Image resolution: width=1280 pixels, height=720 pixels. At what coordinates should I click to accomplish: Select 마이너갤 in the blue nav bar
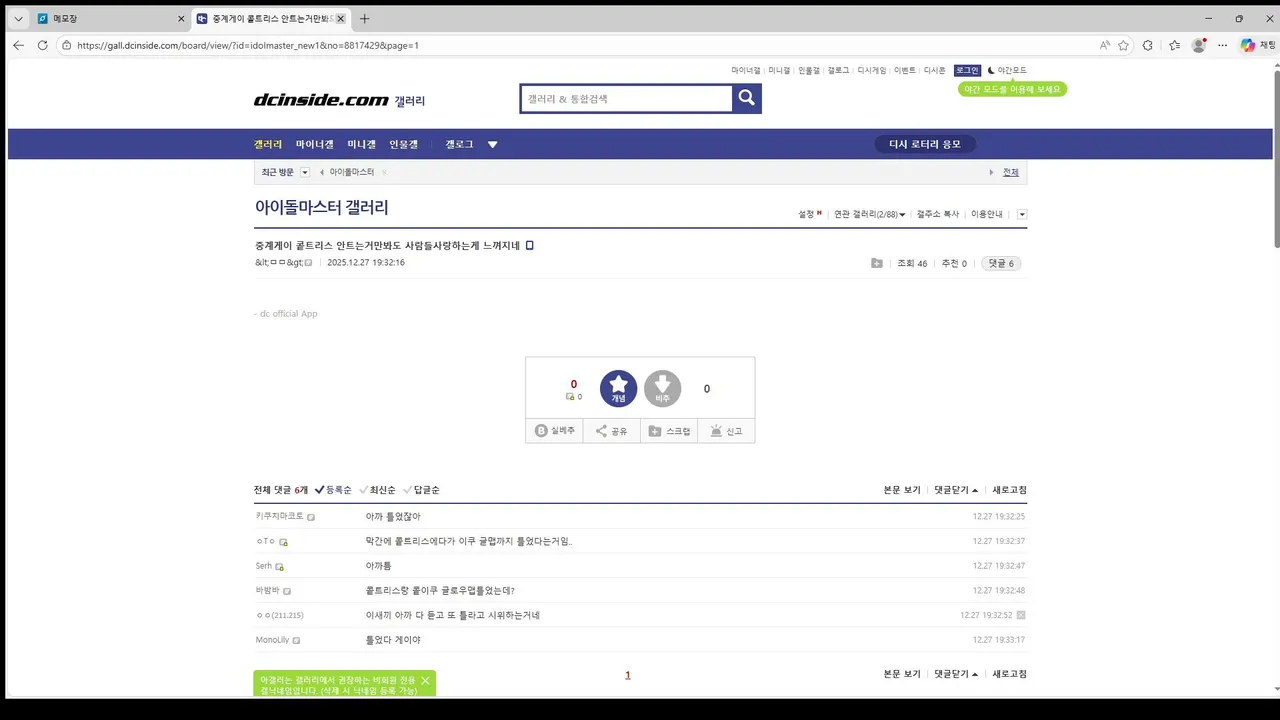315,144
